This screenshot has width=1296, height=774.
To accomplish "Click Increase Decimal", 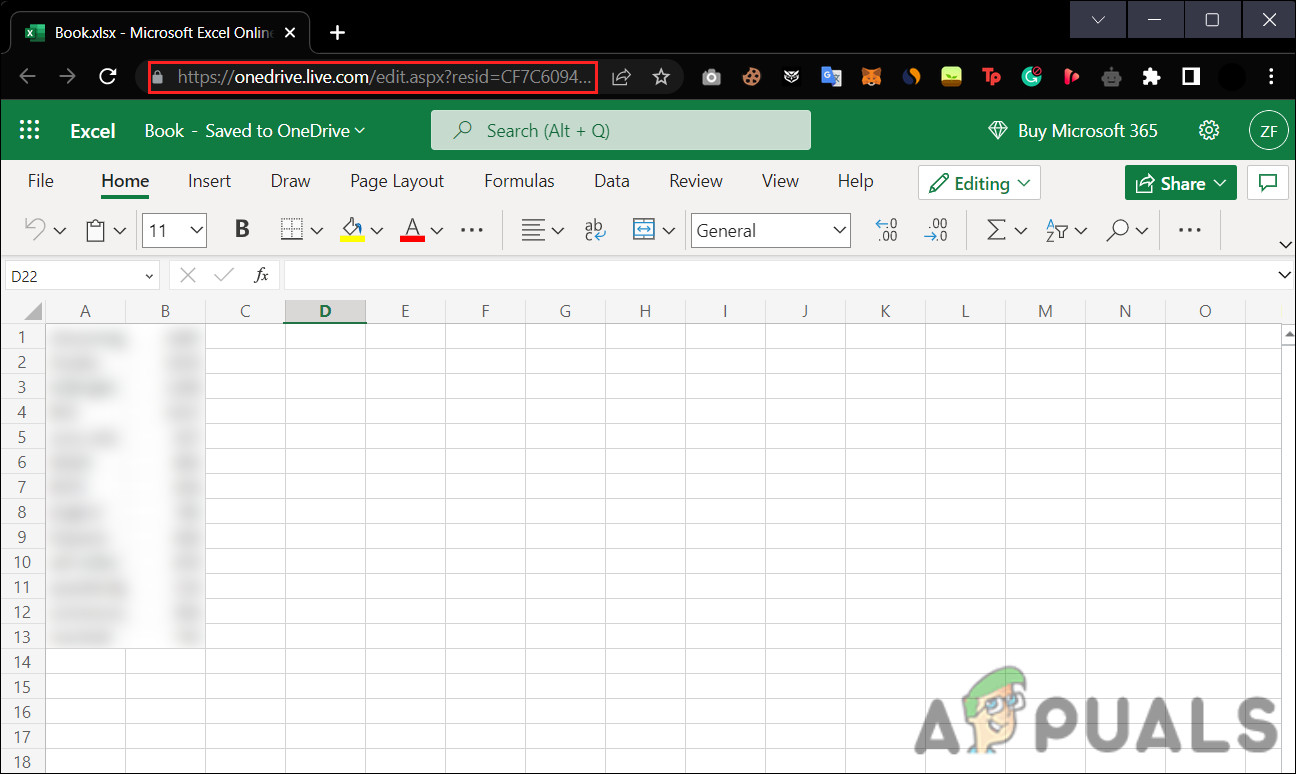I will pyautogui.click(x=886, y=230).
